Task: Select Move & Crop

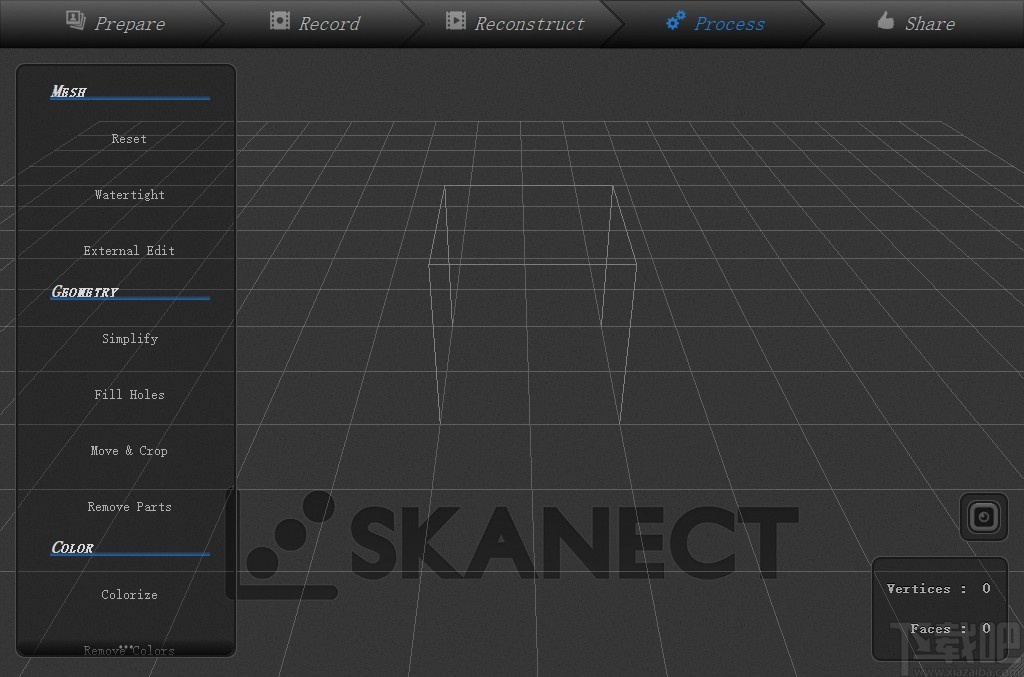Action: (128, 450)
